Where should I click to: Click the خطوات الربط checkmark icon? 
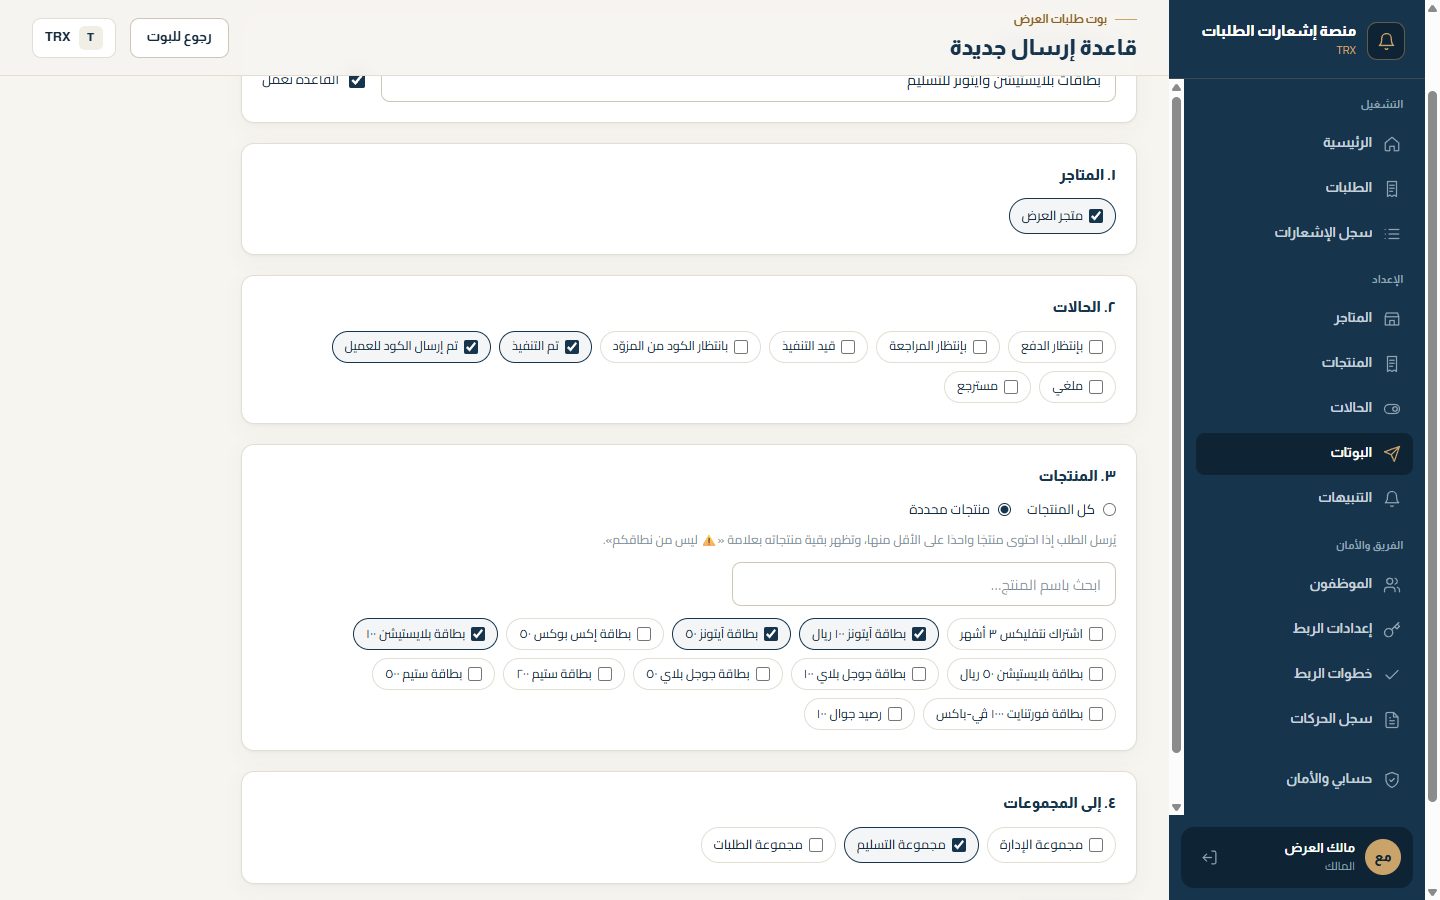1391,674
